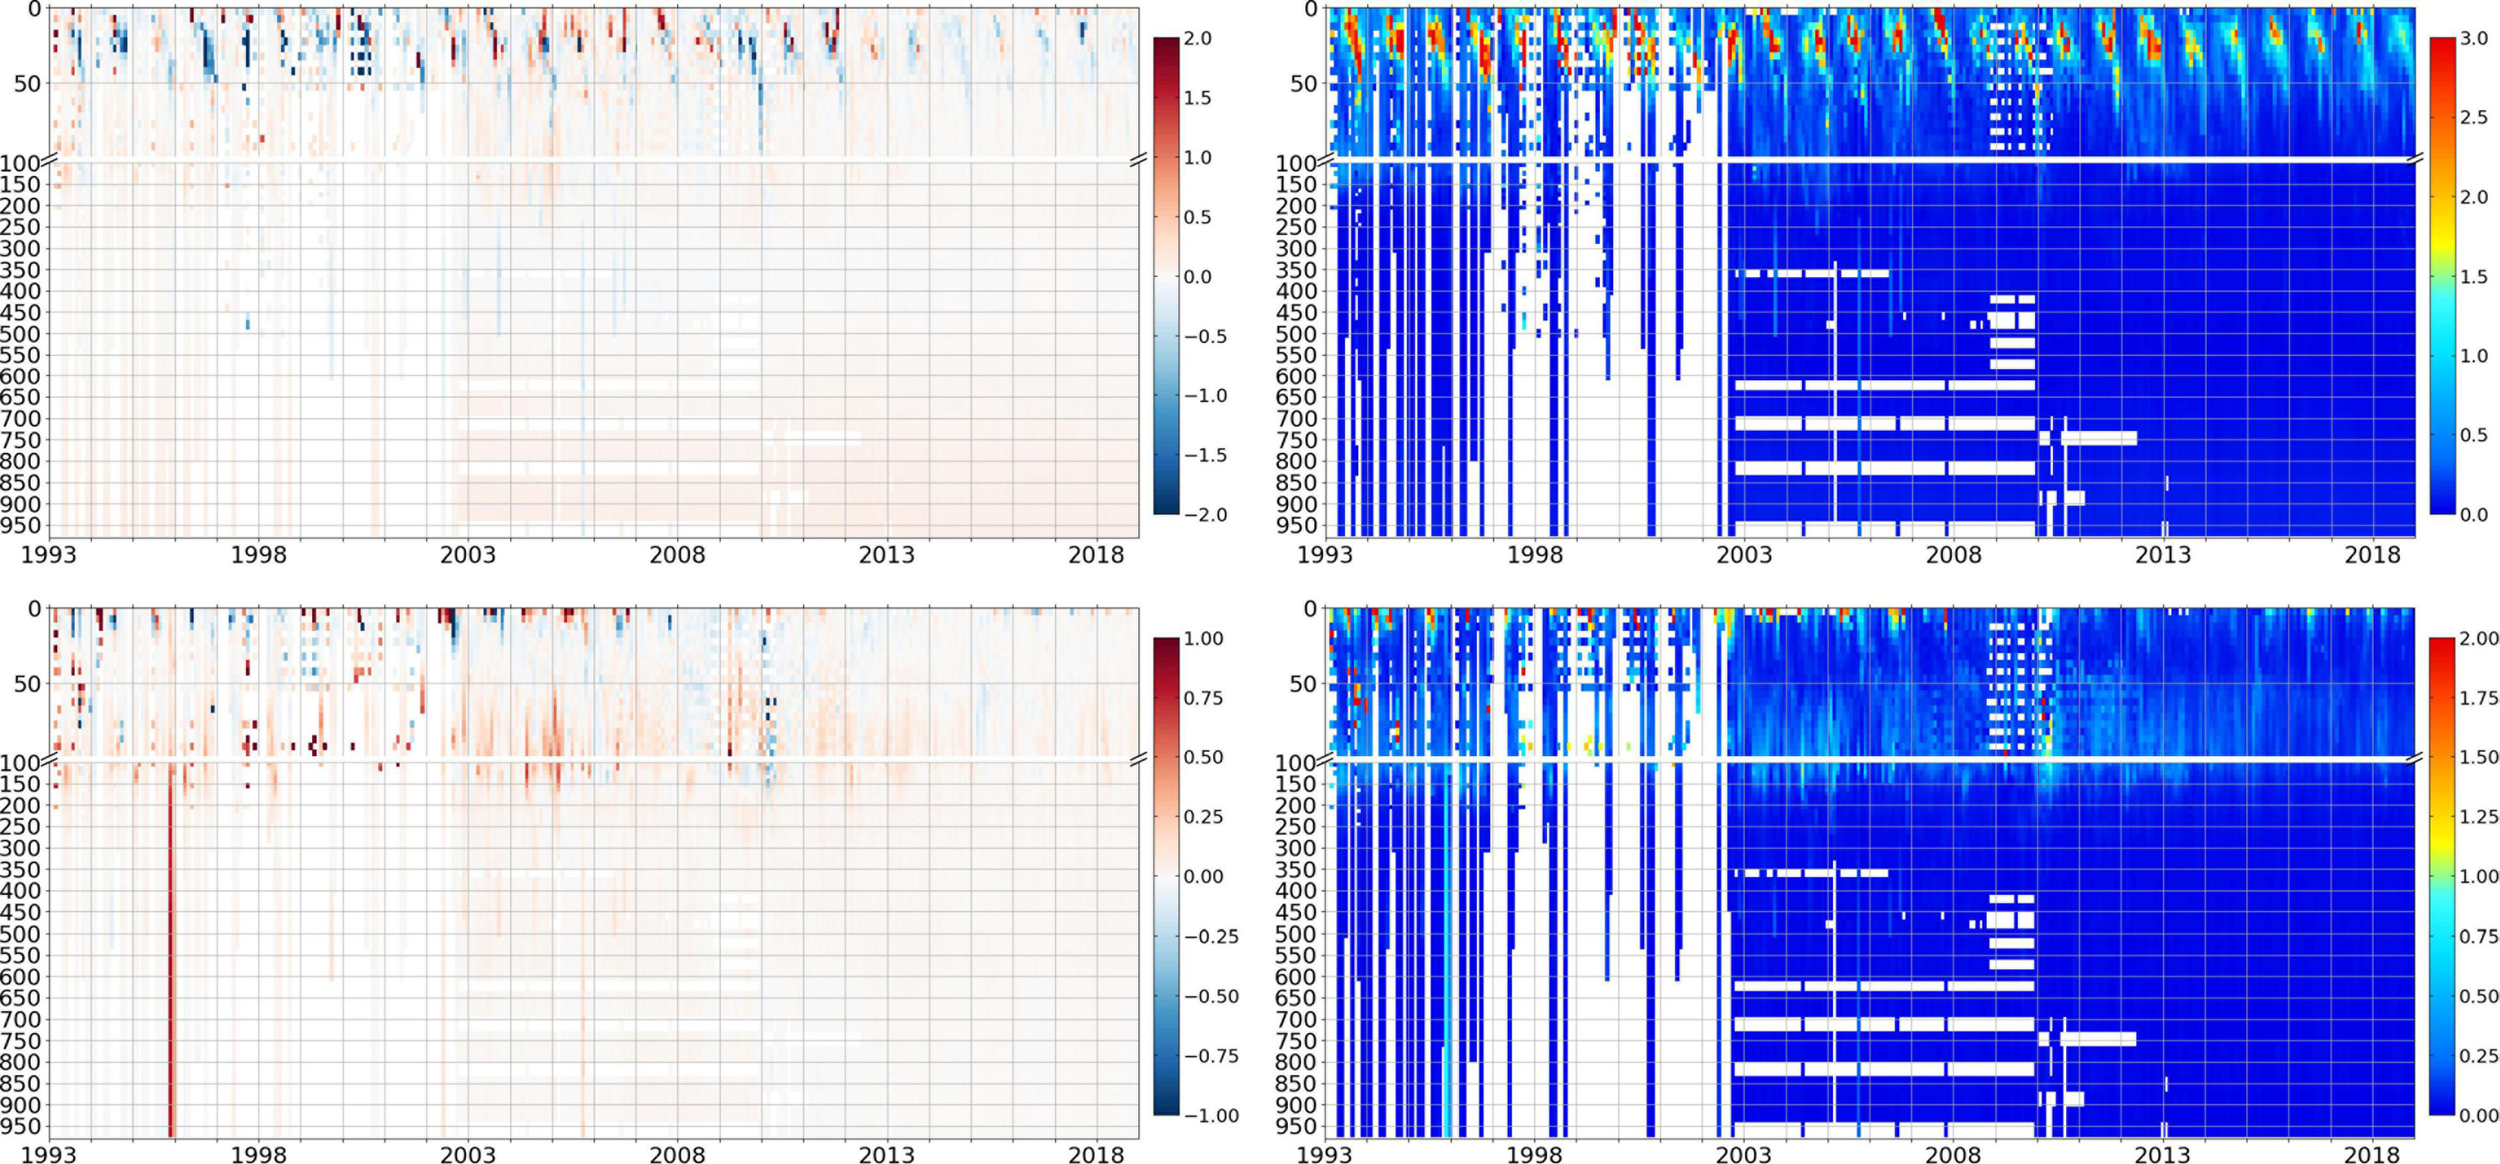Click the 2003 x-axis label under top-left plot
The height and width of the screenshot is (1164, 2500).
click(467, 555)
